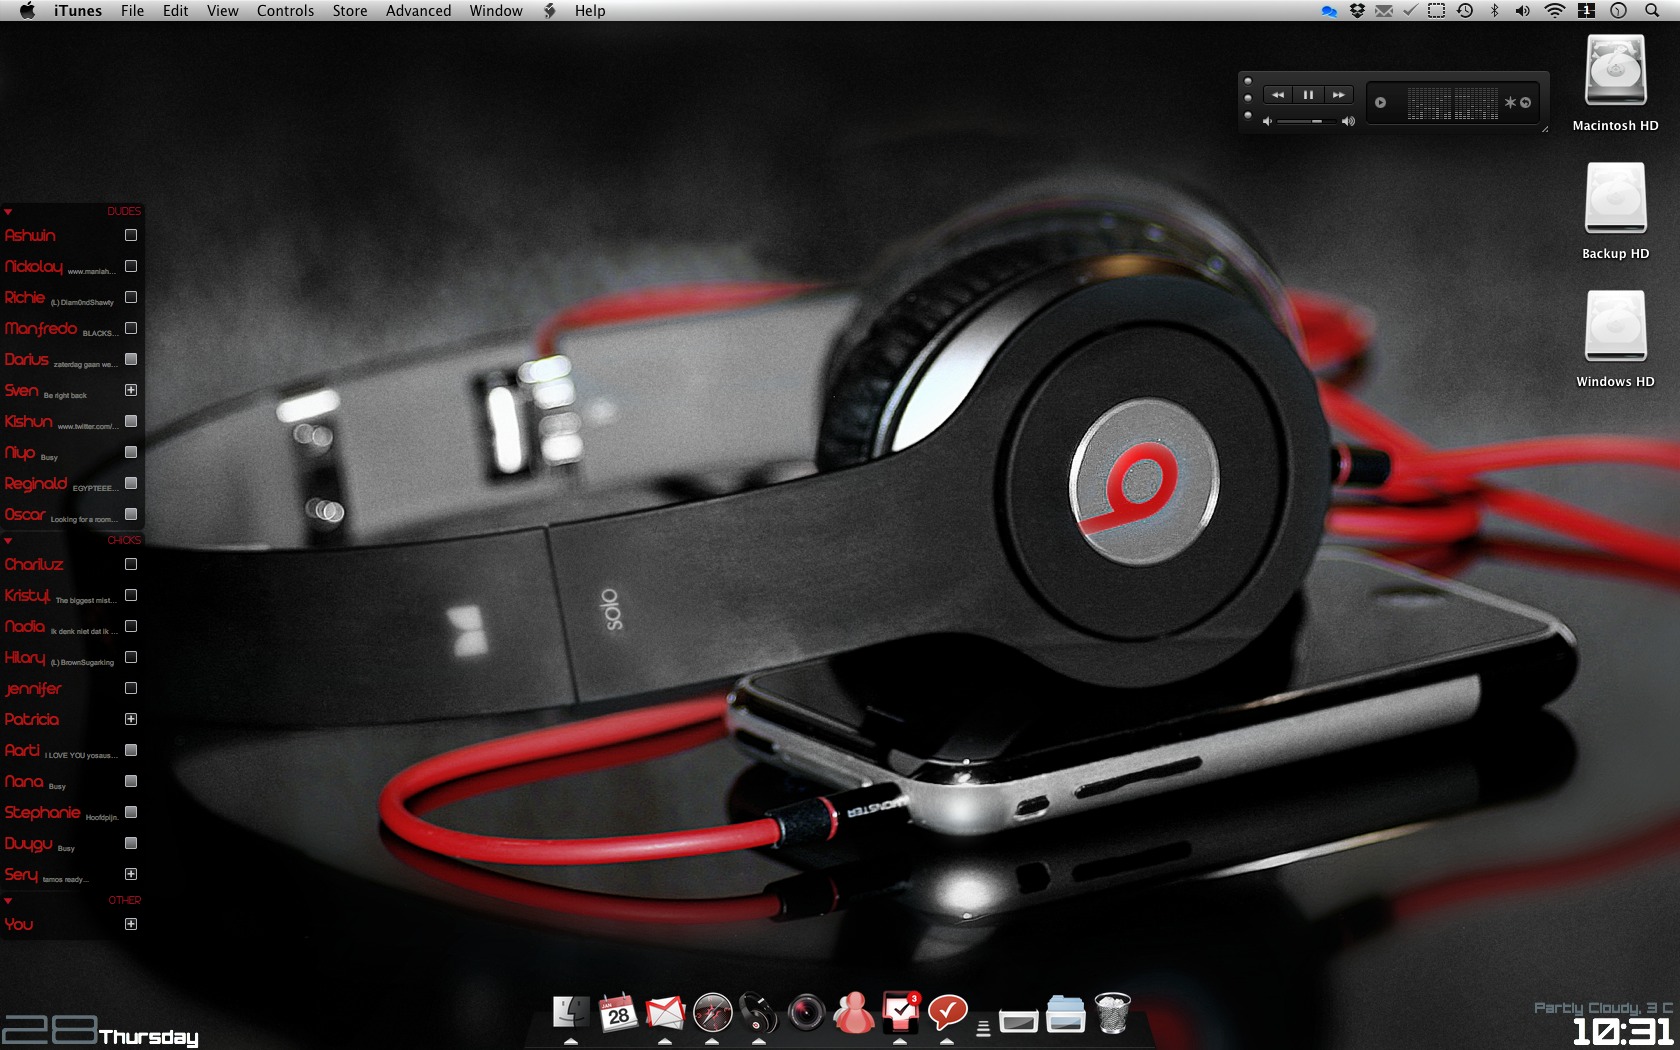
Task: Collapse the CHICKS group triangle
Action: pyautogui.click(x=8, y=541)
